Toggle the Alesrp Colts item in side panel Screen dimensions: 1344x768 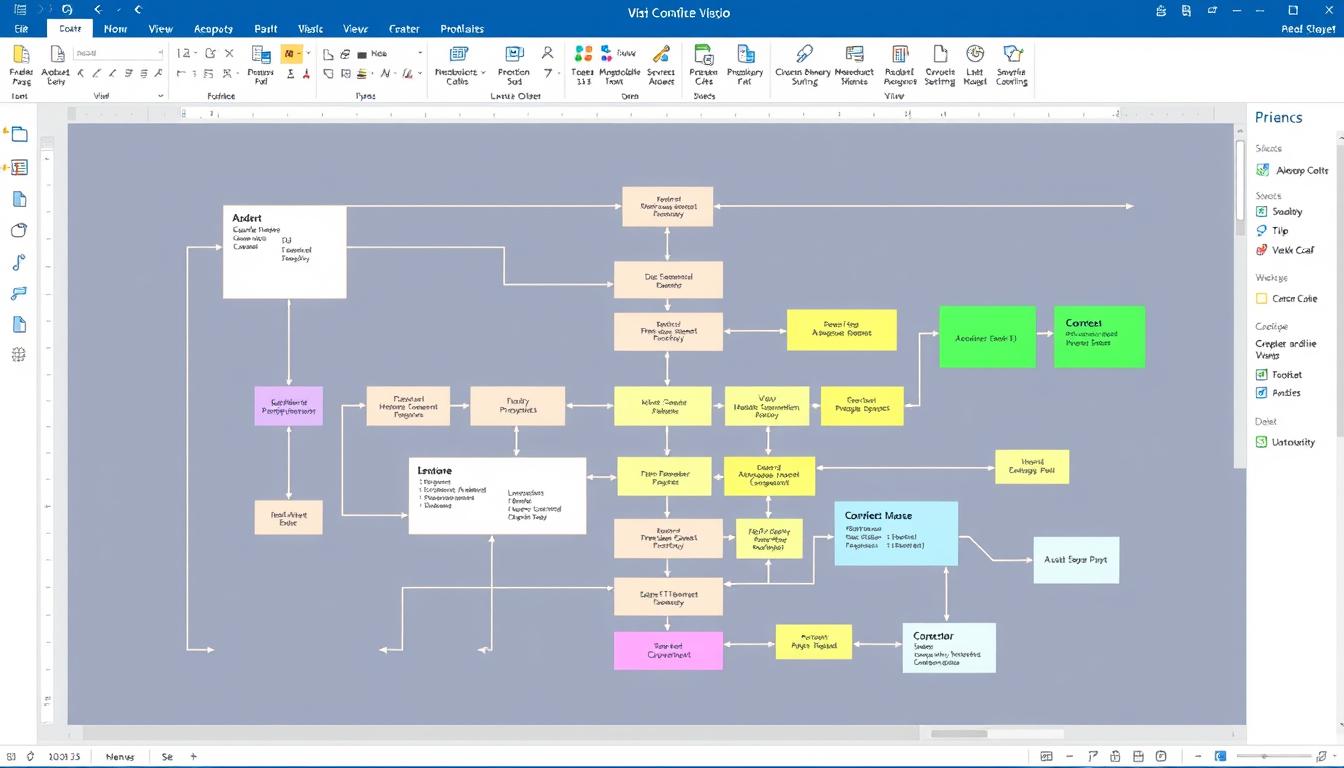tap(1292, 171)
